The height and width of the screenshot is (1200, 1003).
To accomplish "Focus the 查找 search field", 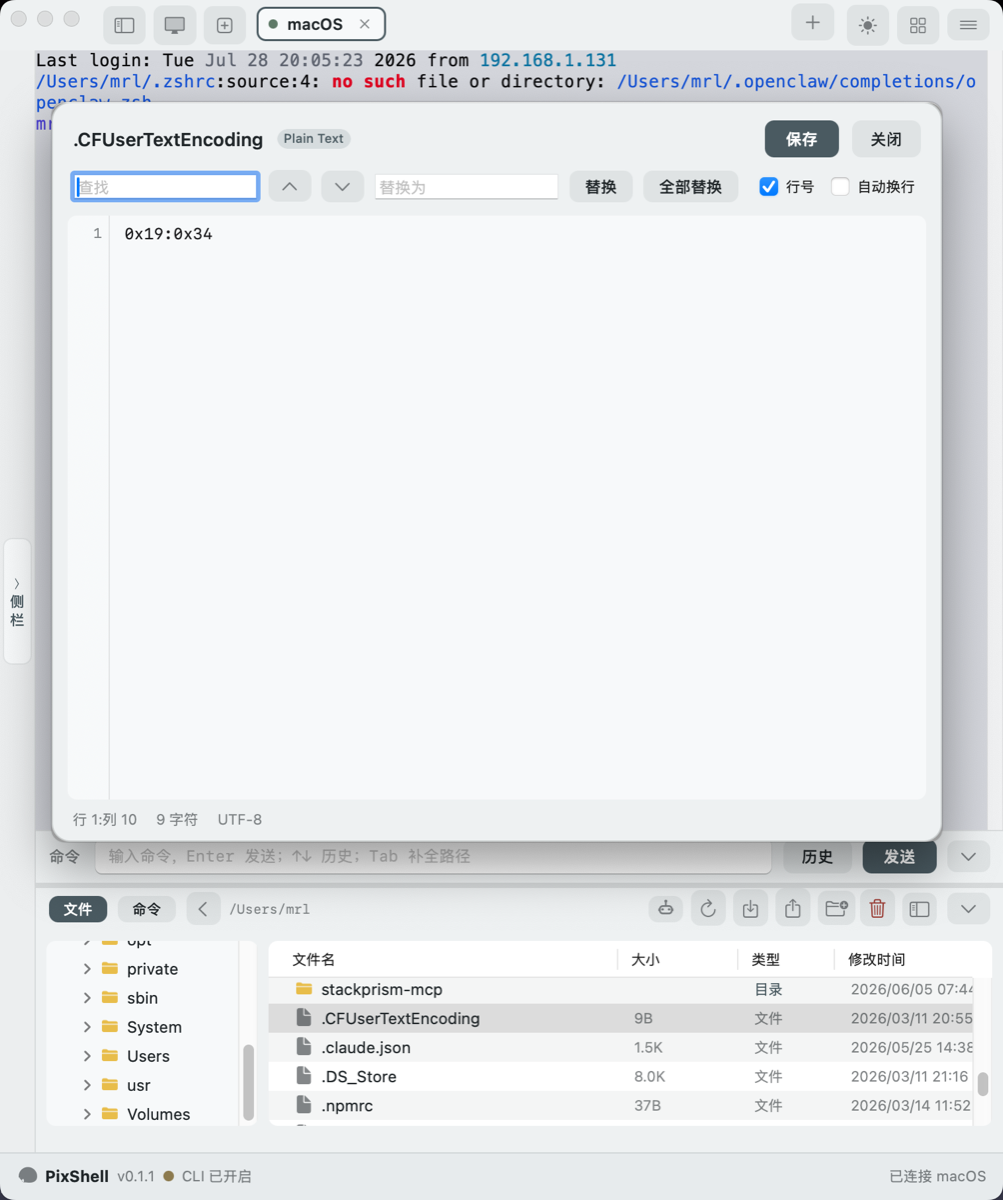I will [166, 187].
